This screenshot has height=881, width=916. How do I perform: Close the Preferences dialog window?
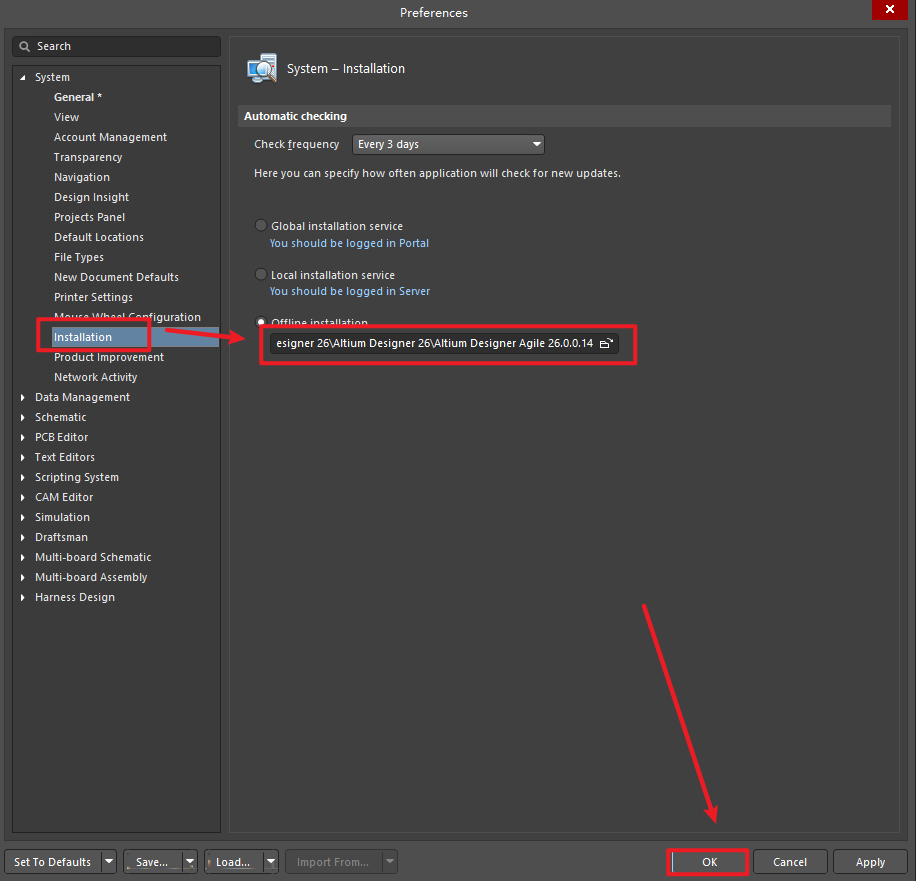coord(888,12)
